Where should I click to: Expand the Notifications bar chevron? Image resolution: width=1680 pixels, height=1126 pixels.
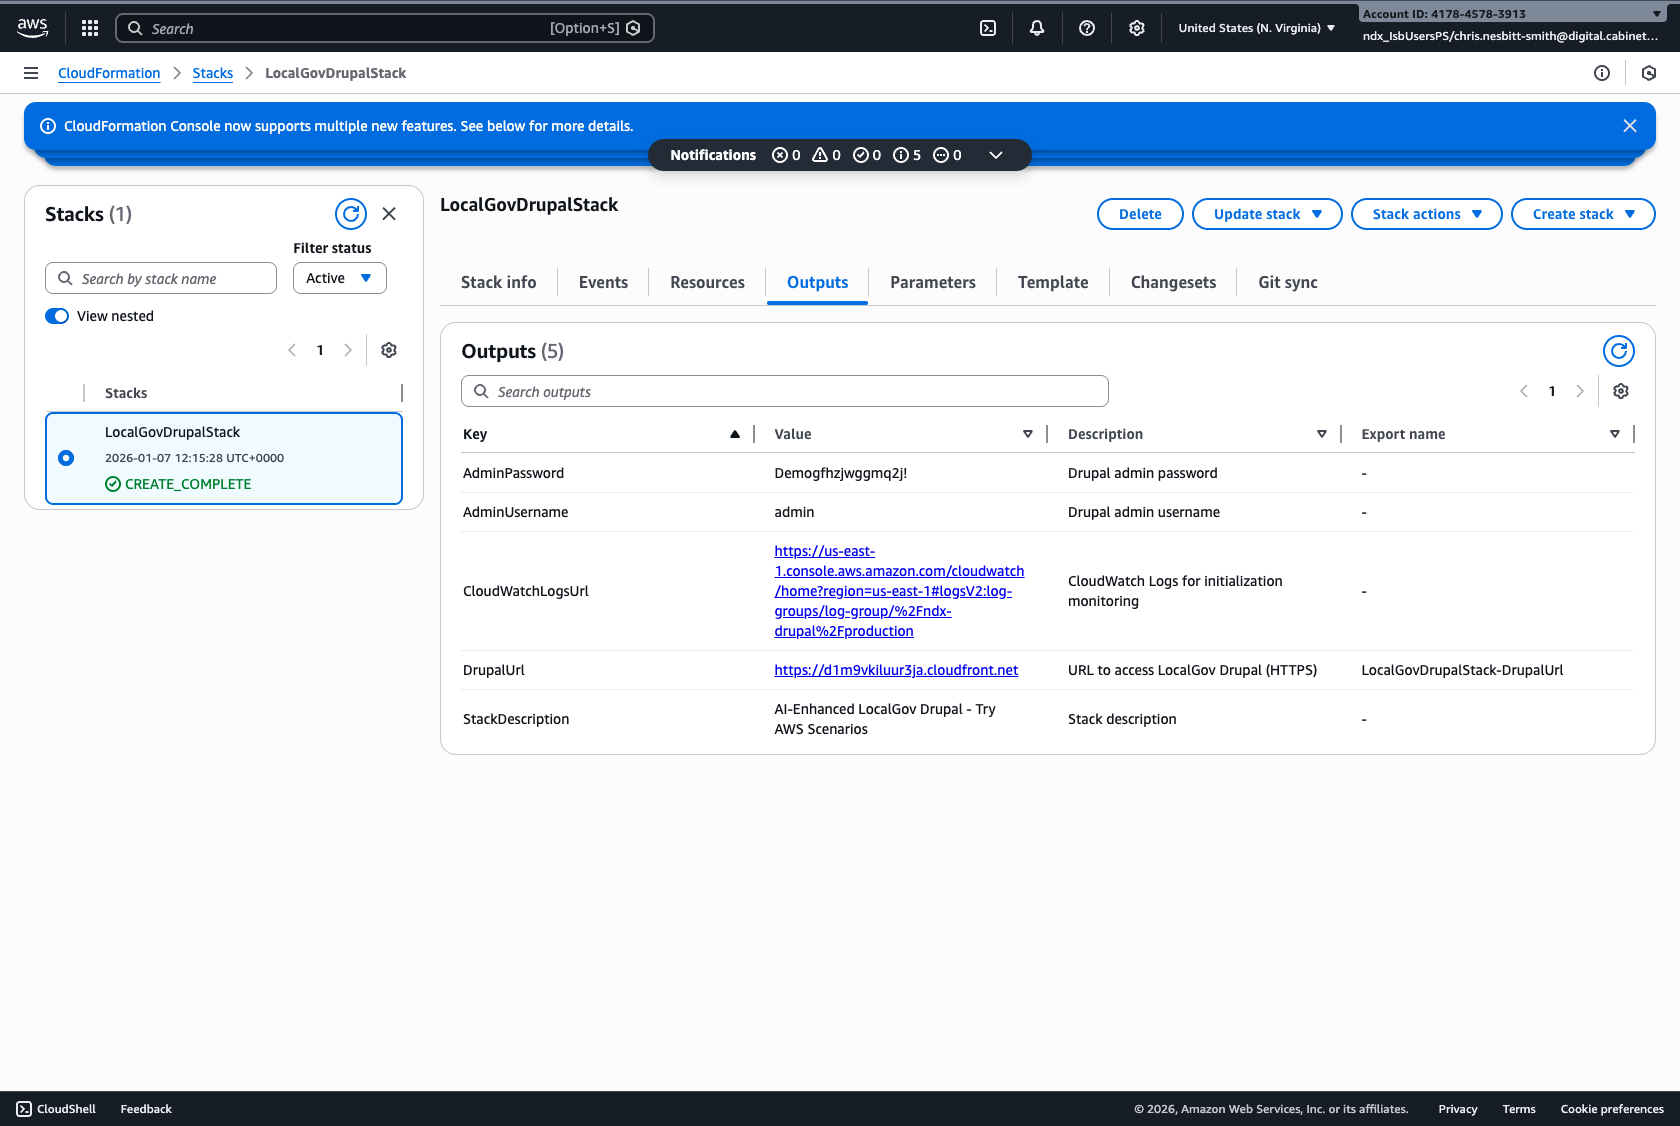pyautogui.click(x=996, y=155)
